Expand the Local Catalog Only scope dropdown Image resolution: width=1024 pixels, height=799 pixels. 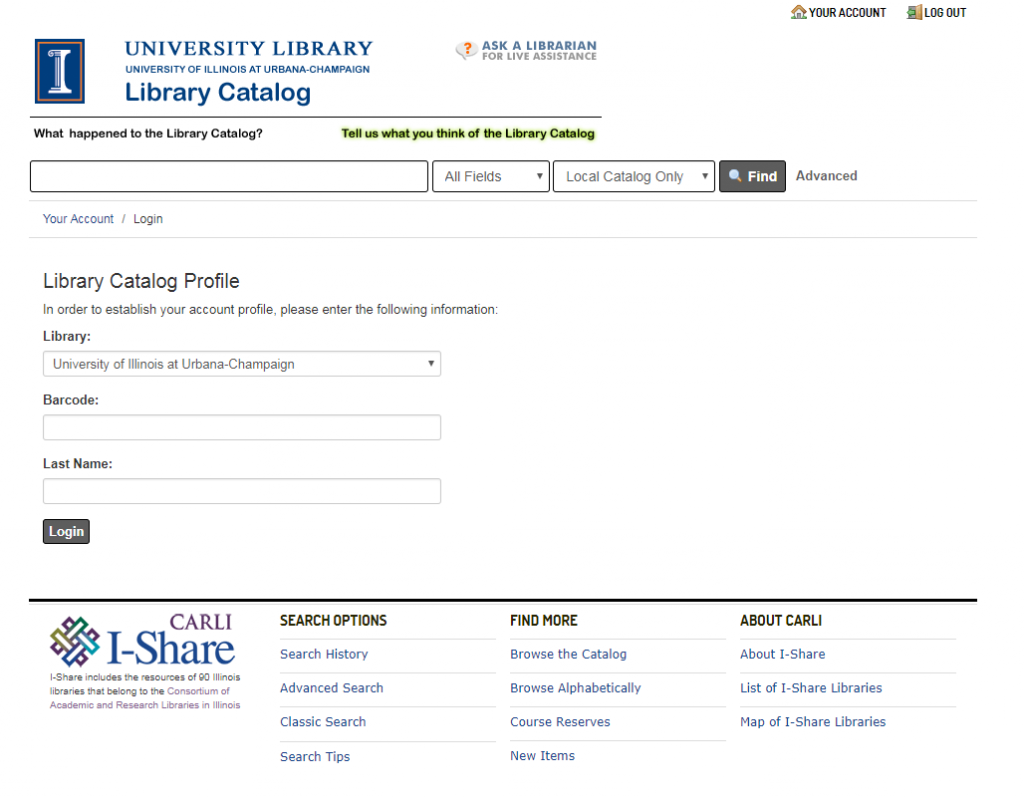(x=634, y=176)
